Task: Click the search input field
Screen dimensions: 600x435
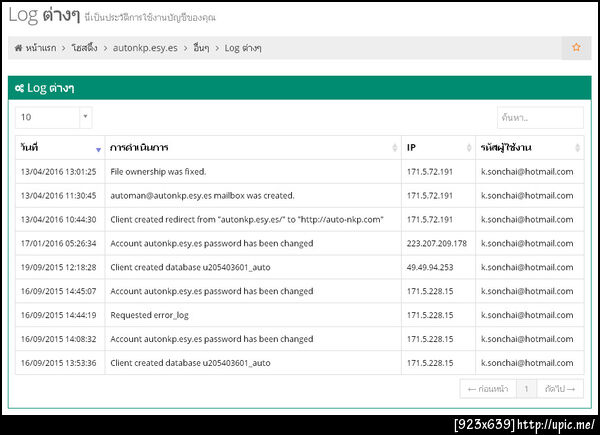Action: tap(540, 117)
